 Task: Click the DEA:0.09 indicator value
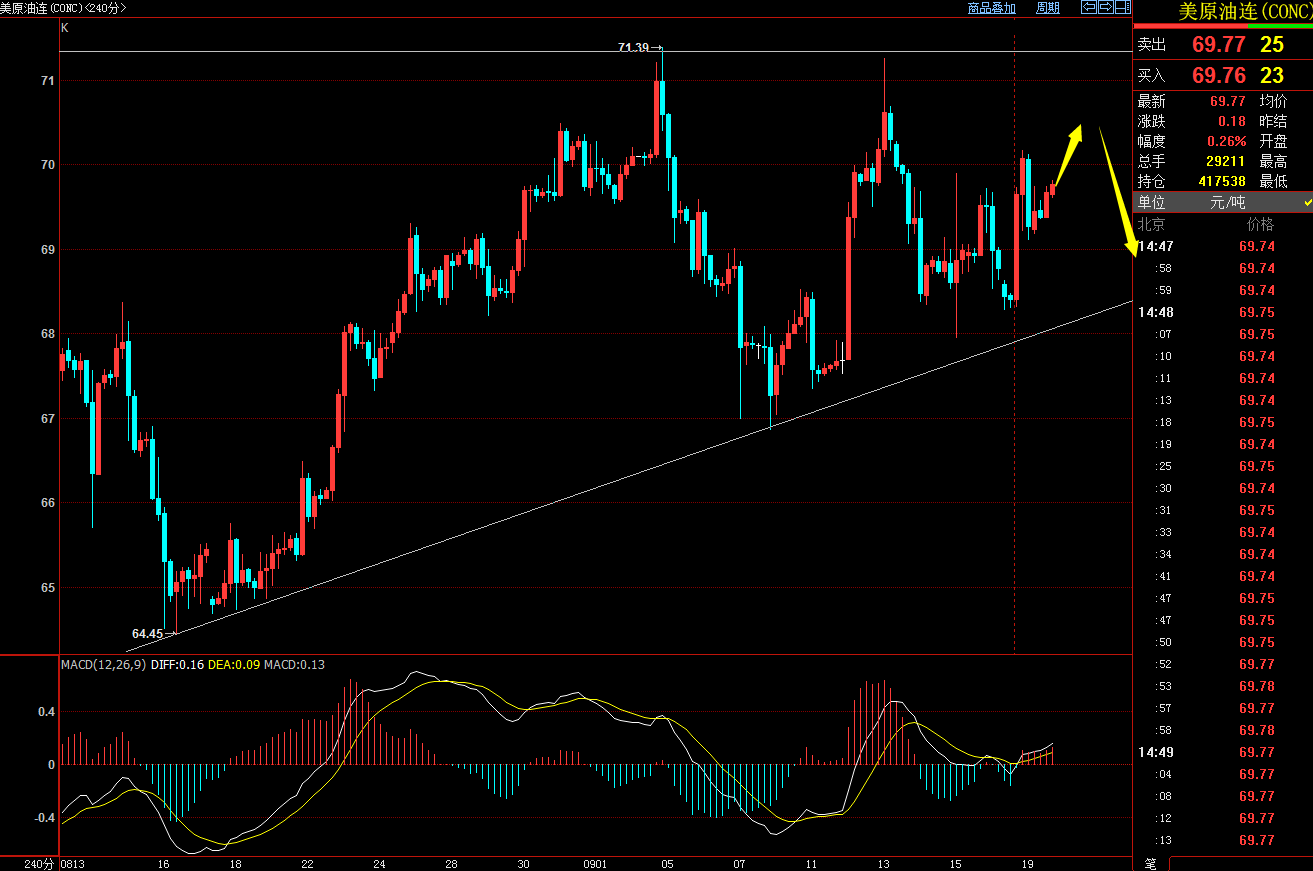click(x=233, y=664)
